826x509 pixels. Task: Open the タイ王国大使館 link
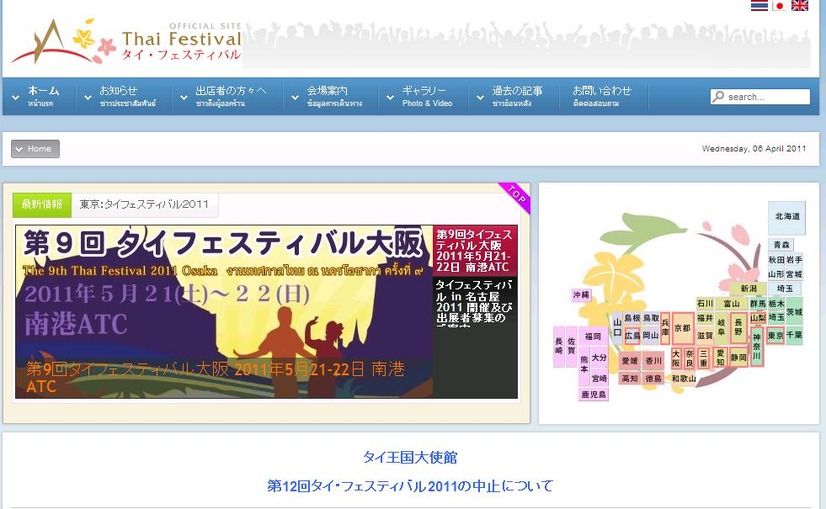tap(410, 457)
